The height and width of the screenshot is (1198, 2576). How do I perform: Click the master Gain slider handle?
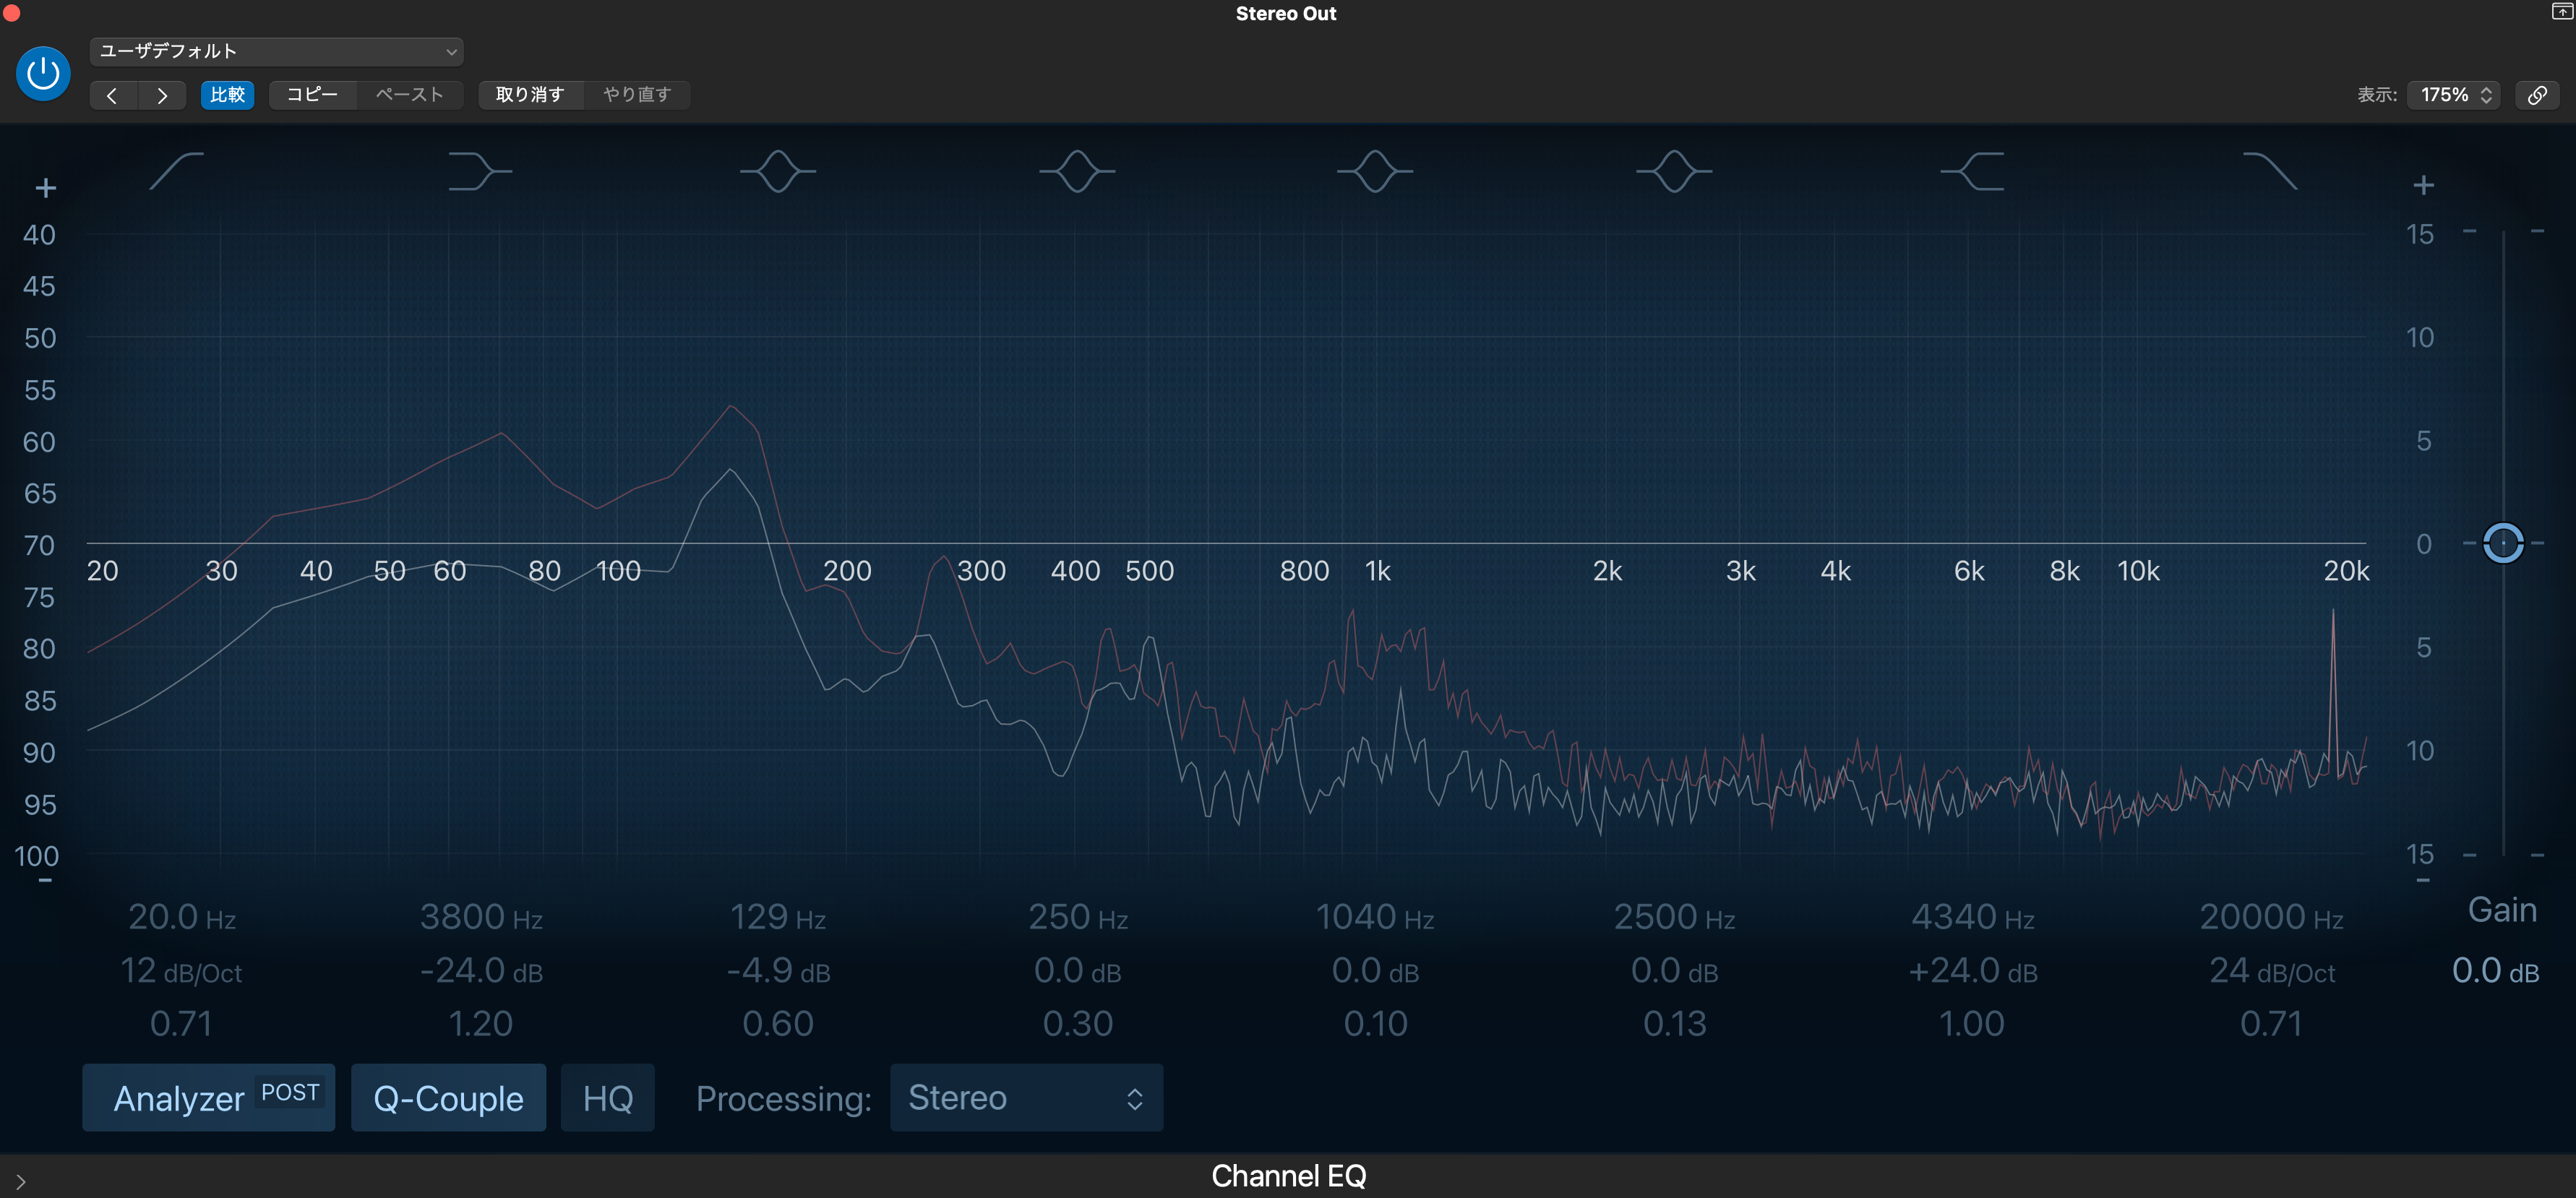pos(2502,543)
